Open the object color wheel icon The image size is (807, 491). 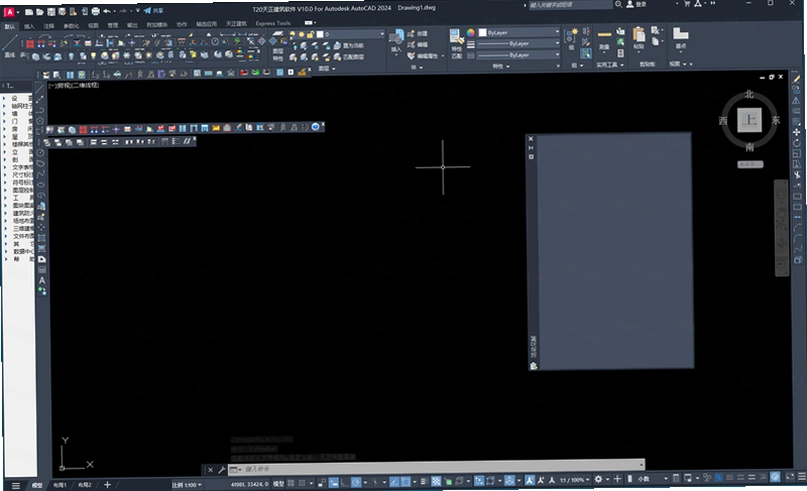pyautogui.click(x=470, y=32)
